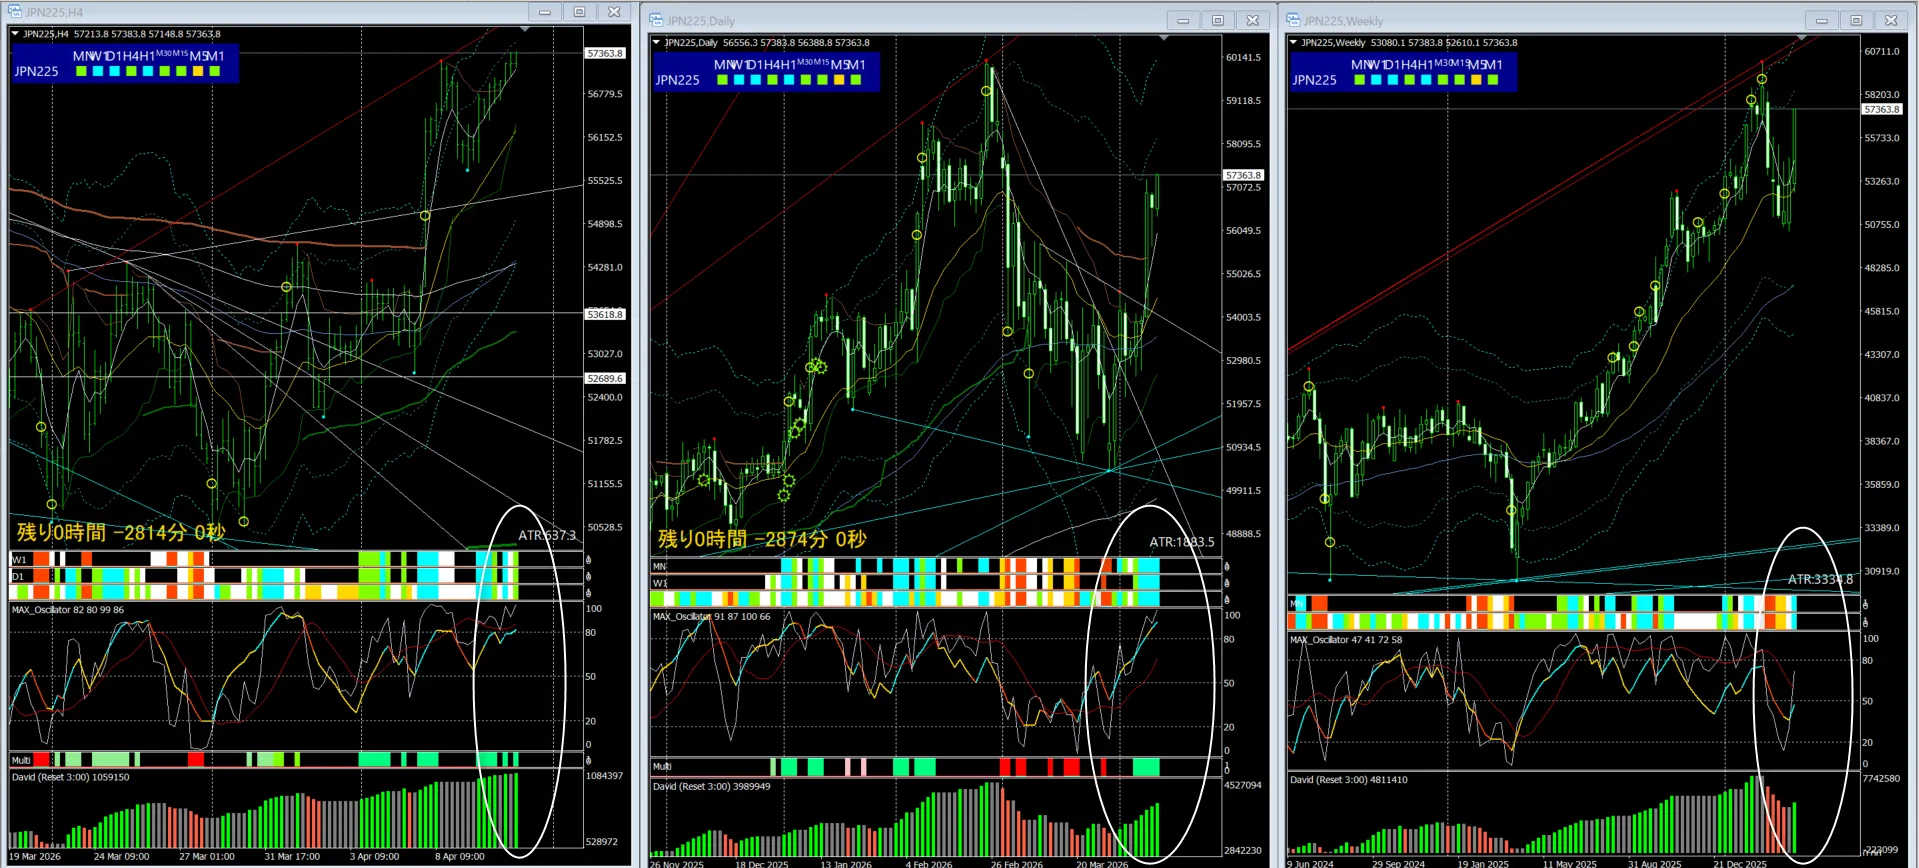Grab the chart shift triangle in the Weekly chart
Image resolution: width=1919 pixels, height=868 pixels.
1801,38
